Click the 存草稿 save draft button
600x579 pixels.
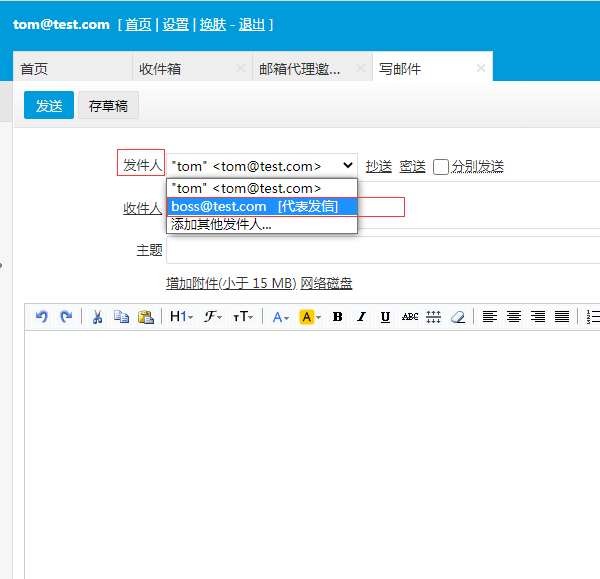click(x=108, y=105)
